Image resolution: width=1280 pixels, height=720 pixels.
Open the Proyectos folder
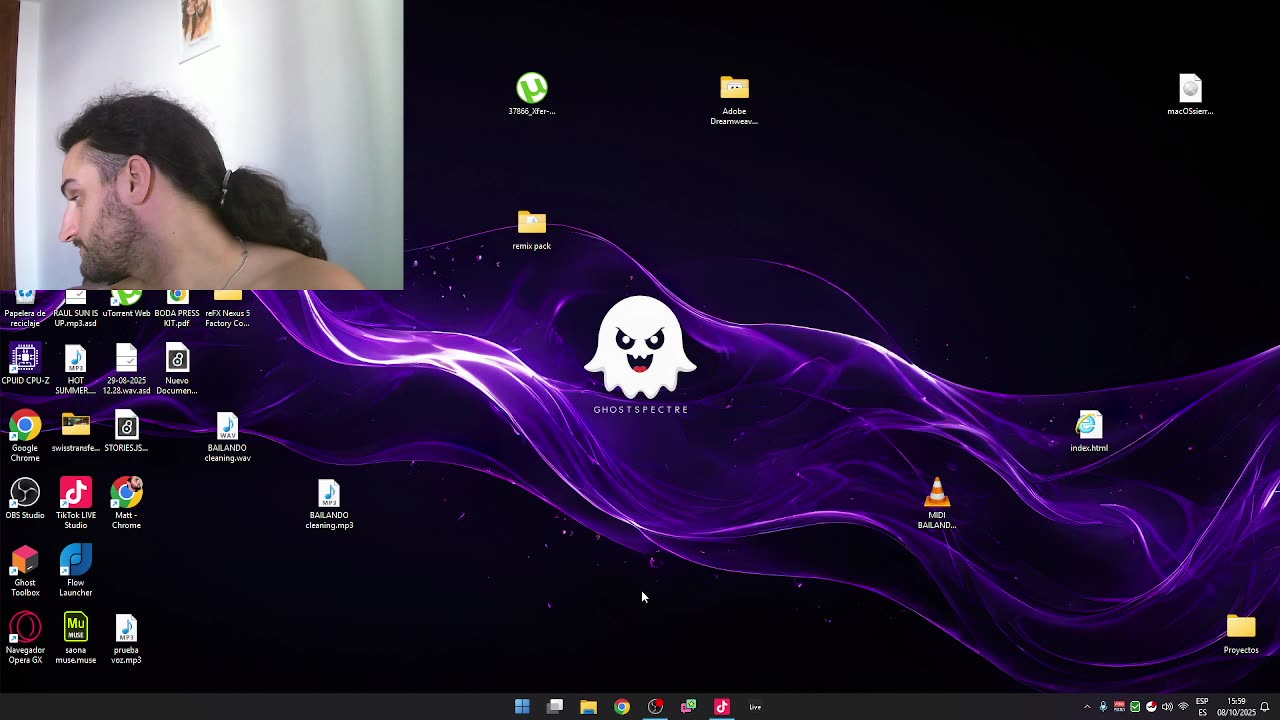pos(1241,634)
